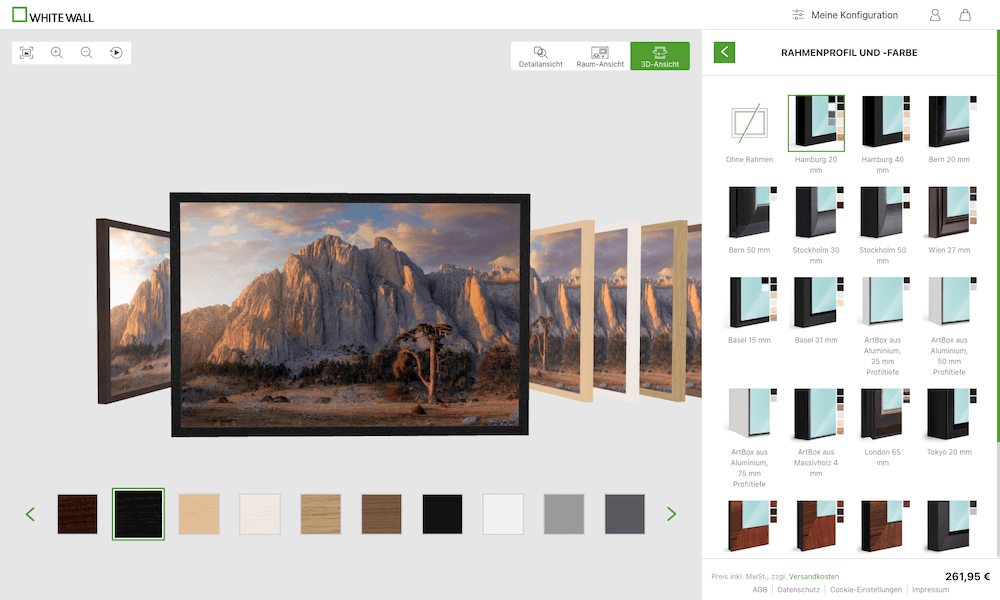The height and width of the screenshot is (600, 1000).
Task: Select the Basel 15 mm frame
Action: [x=749, y=311]
